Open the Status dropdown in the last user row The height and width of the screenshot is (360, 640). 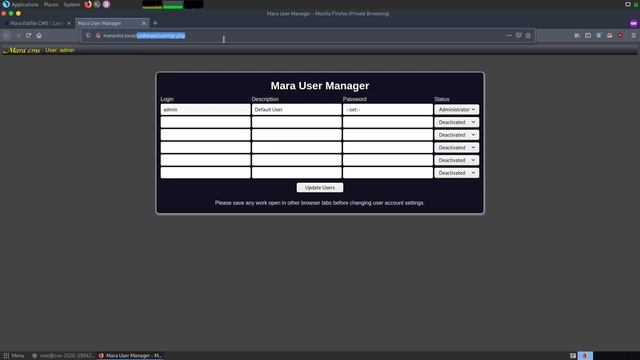coord(456,173)
